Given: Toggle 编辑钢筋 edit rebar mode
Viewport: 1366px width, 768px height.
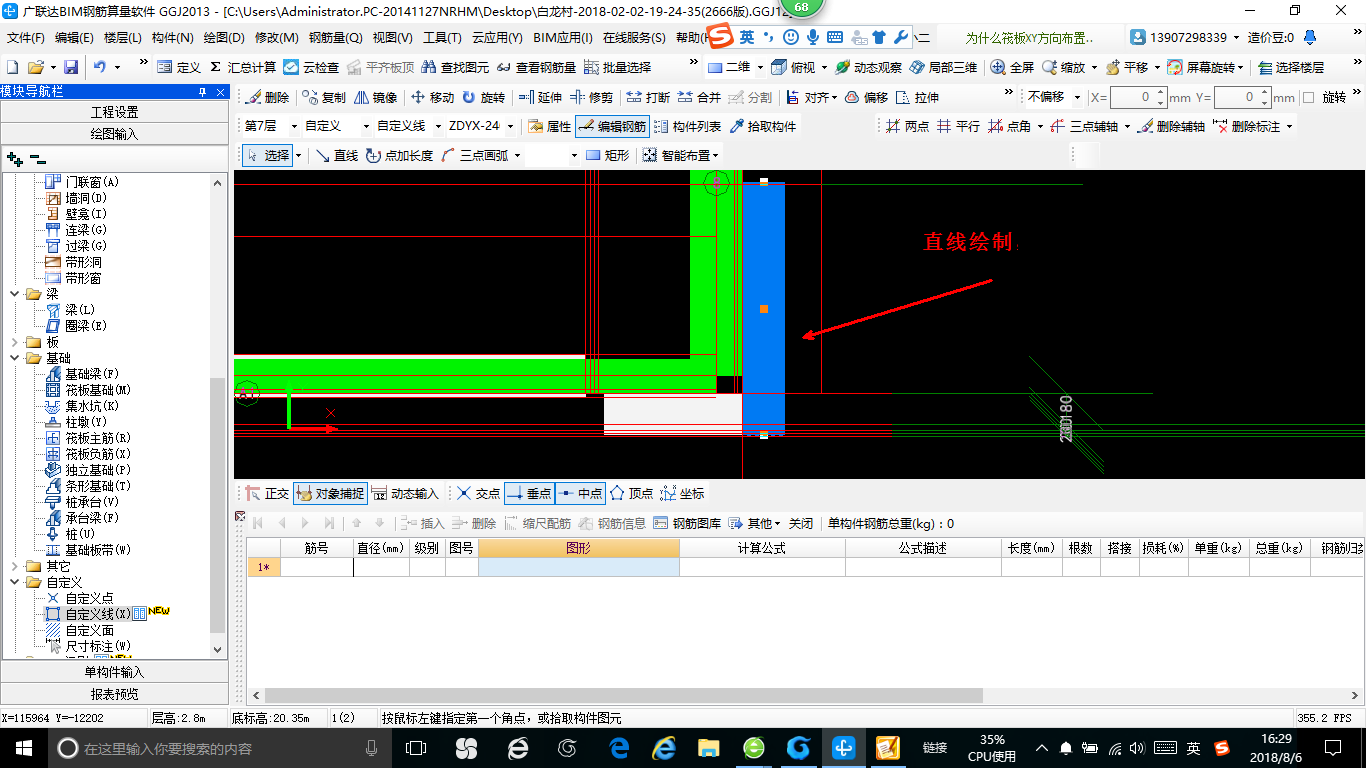Looking at the screenshot, I should coord(612,127).
